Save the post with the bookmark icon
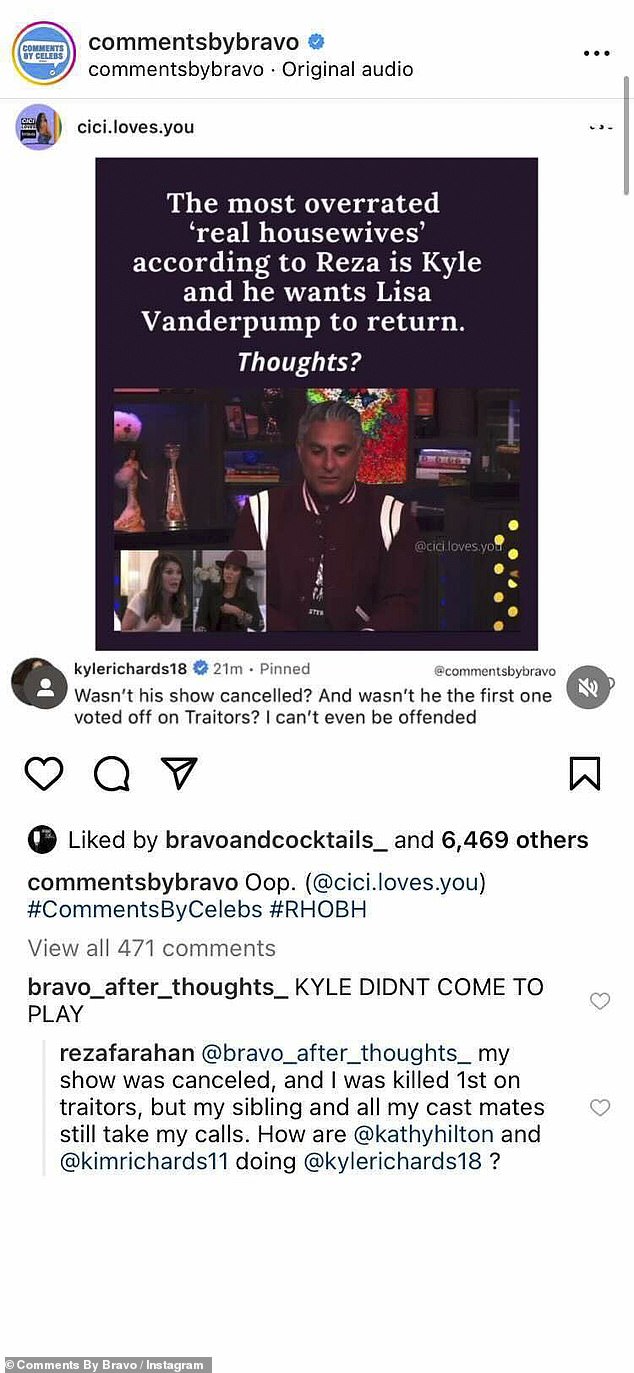The height and width of the screenshot is (1373, 634). click(585, 774)
